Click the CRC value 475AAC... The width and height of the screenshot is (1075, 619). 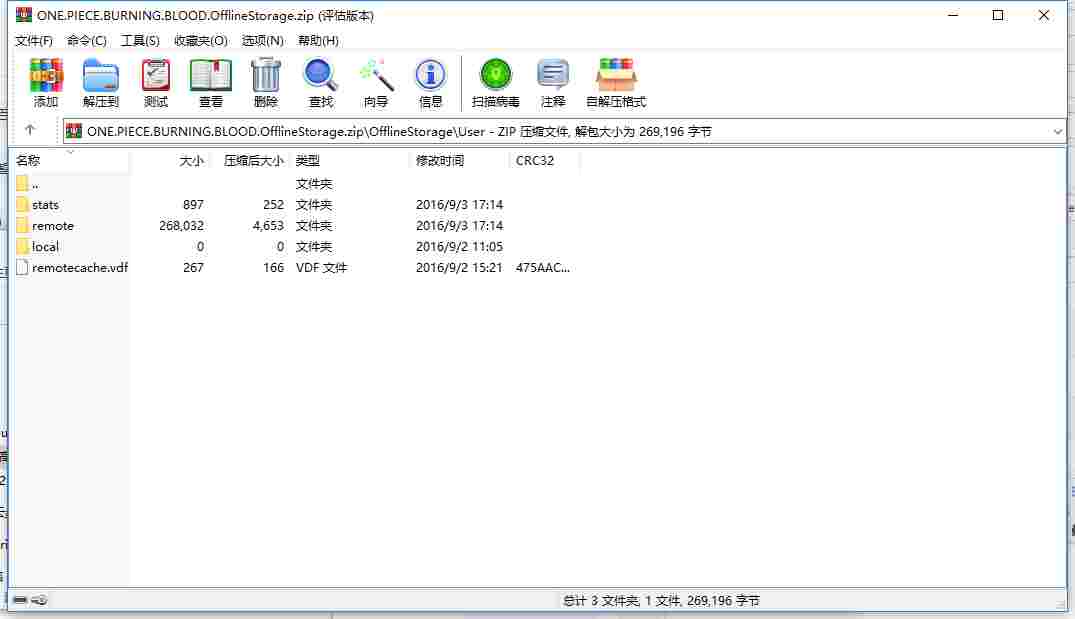(542, 267)
